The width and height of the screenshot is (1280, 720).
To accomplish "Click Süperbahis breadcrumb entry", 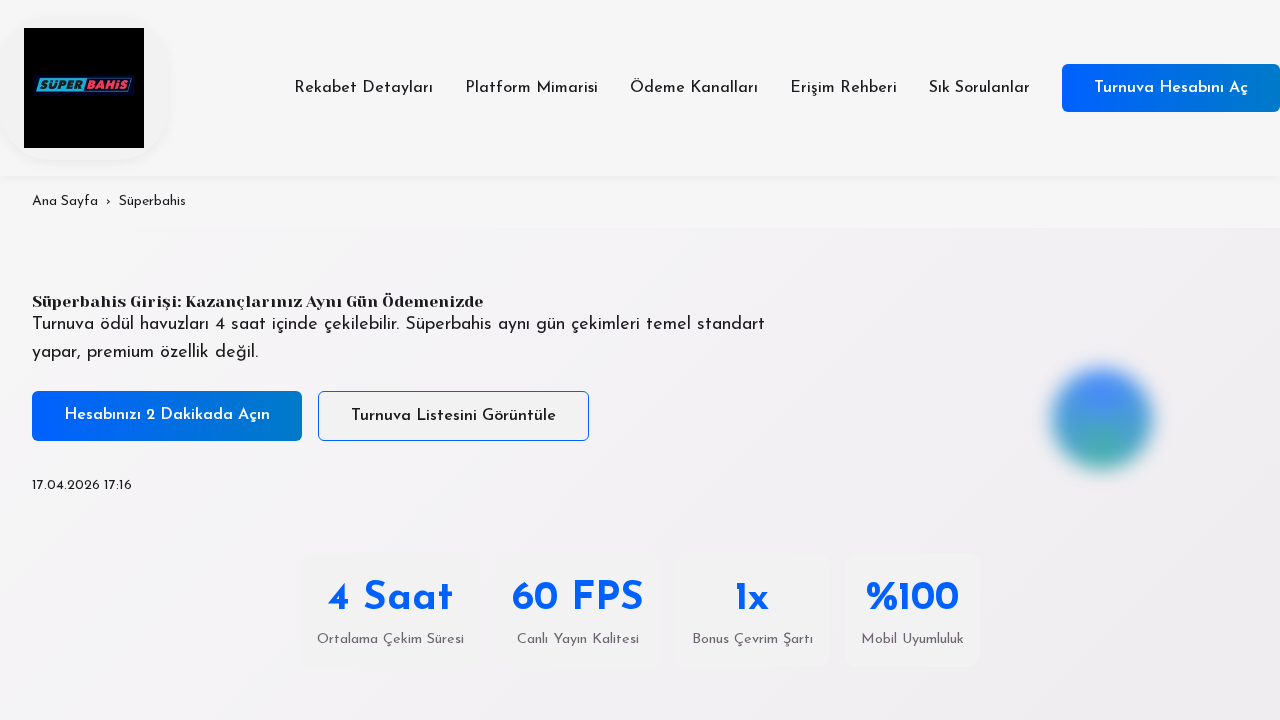I will click(152, 201).
